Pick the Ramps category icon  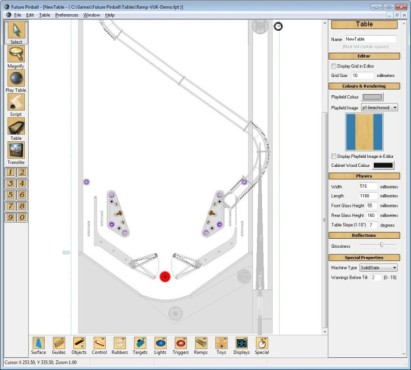(x=201, y=343)
